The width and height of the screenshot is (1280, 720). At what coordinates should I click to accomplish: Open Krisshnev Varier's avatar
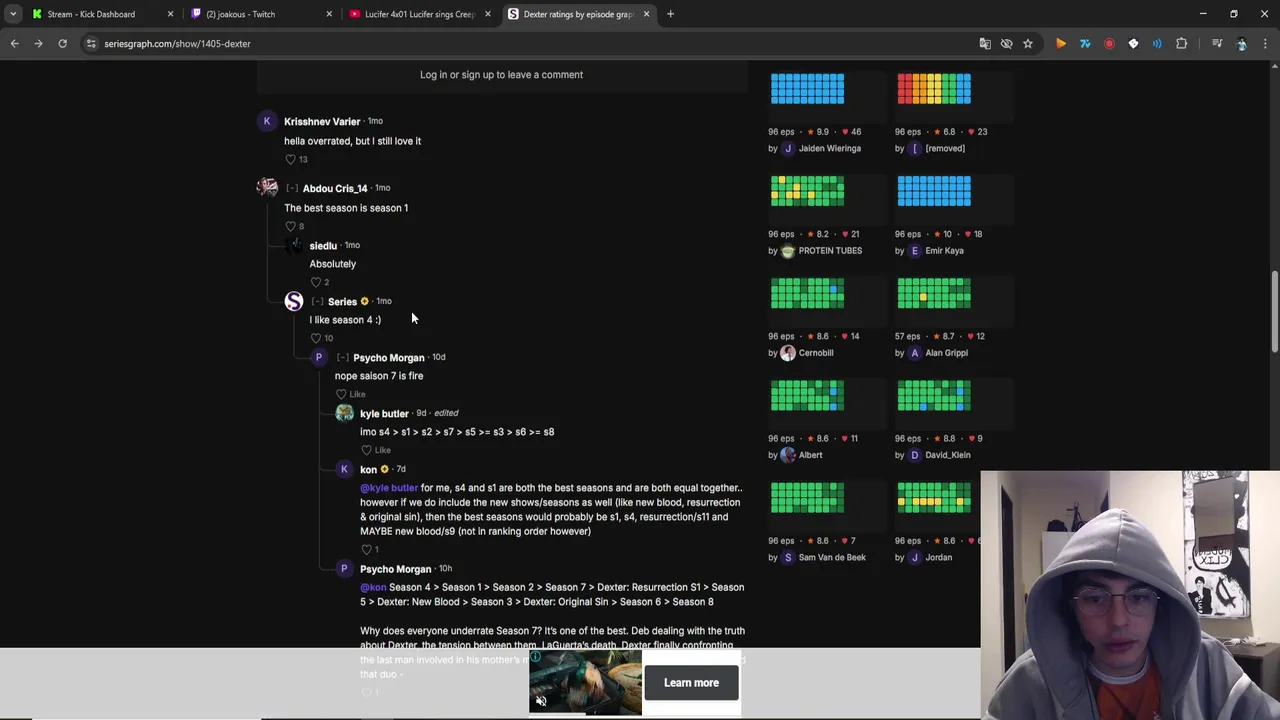266,122
